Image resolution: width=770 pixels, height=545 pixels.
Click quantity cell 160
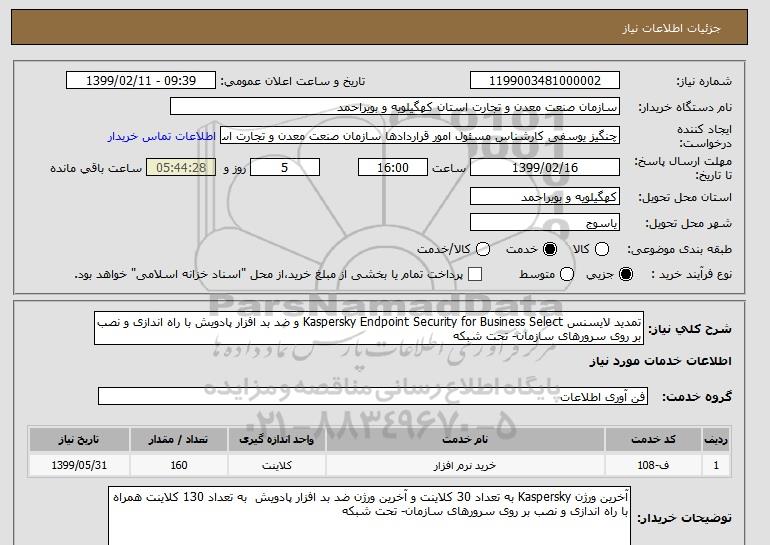tap(178, 465)
